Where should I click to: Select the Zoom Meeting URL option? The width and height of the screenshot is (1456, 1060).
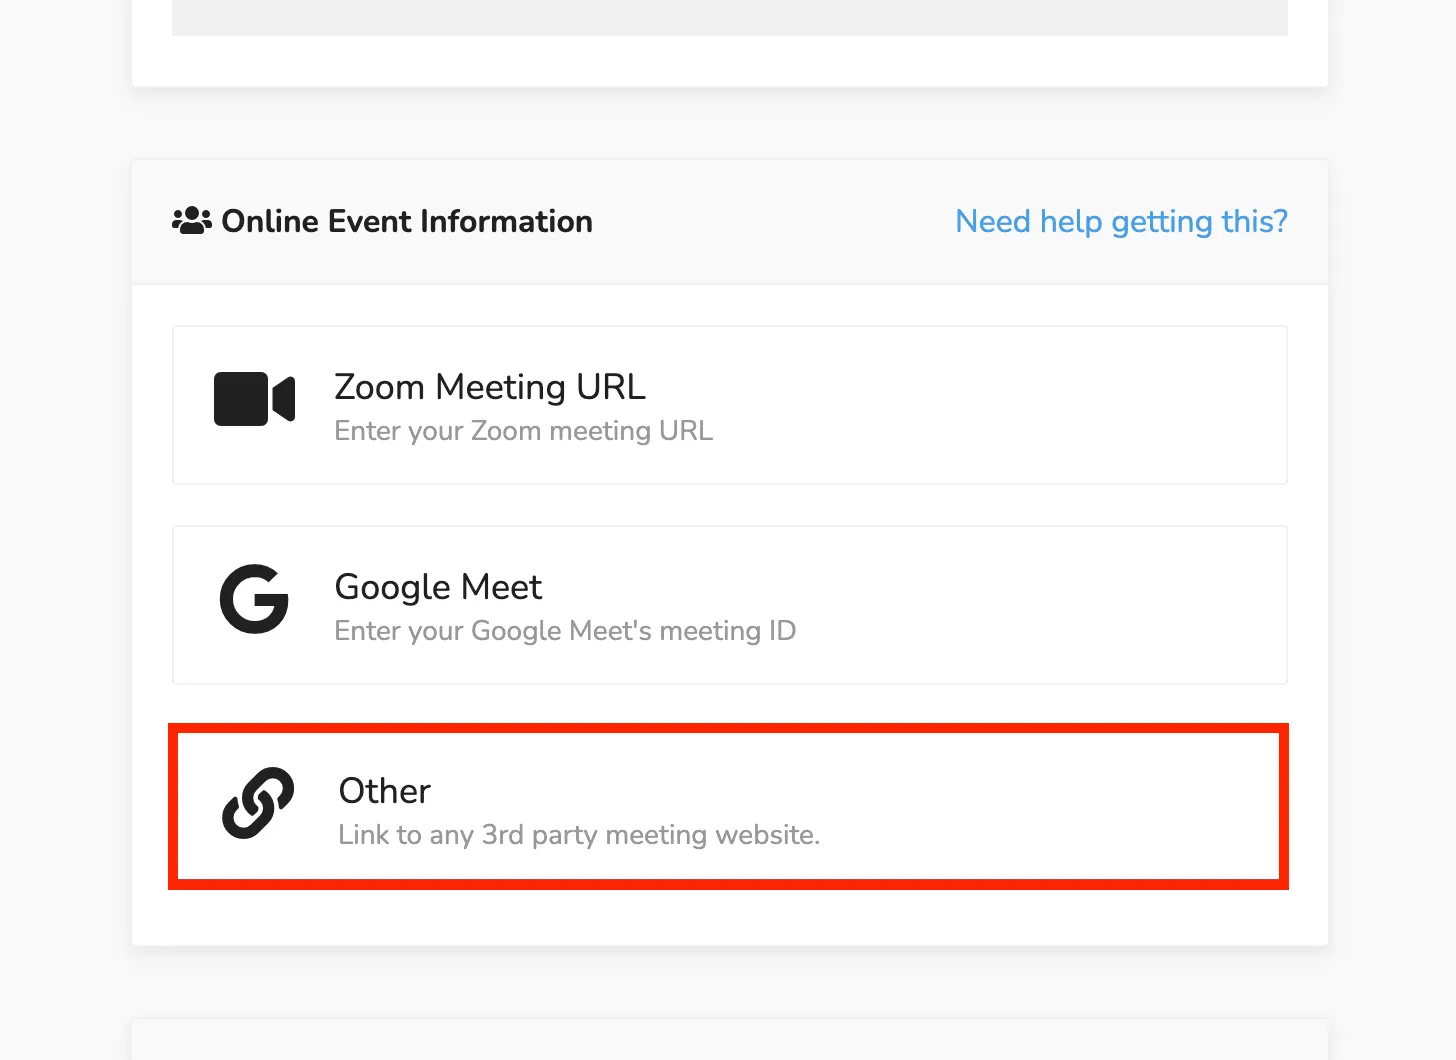(730, 405)
